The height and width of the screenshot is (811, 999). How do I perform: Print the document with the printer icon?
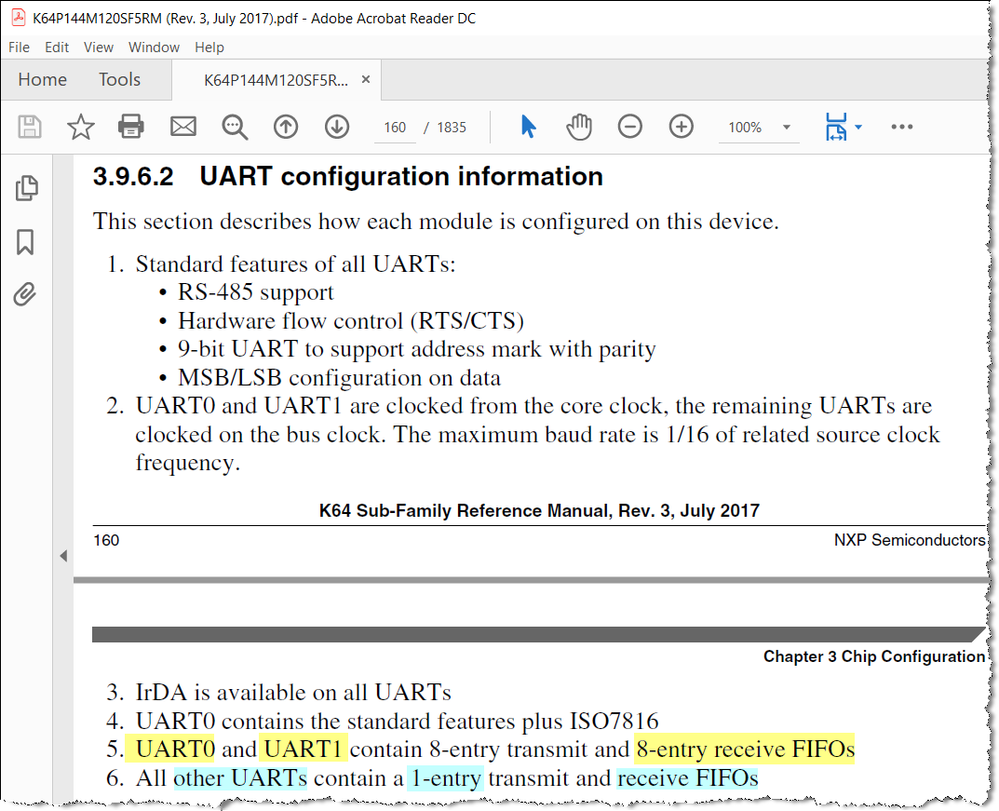[x=131, y=127]
